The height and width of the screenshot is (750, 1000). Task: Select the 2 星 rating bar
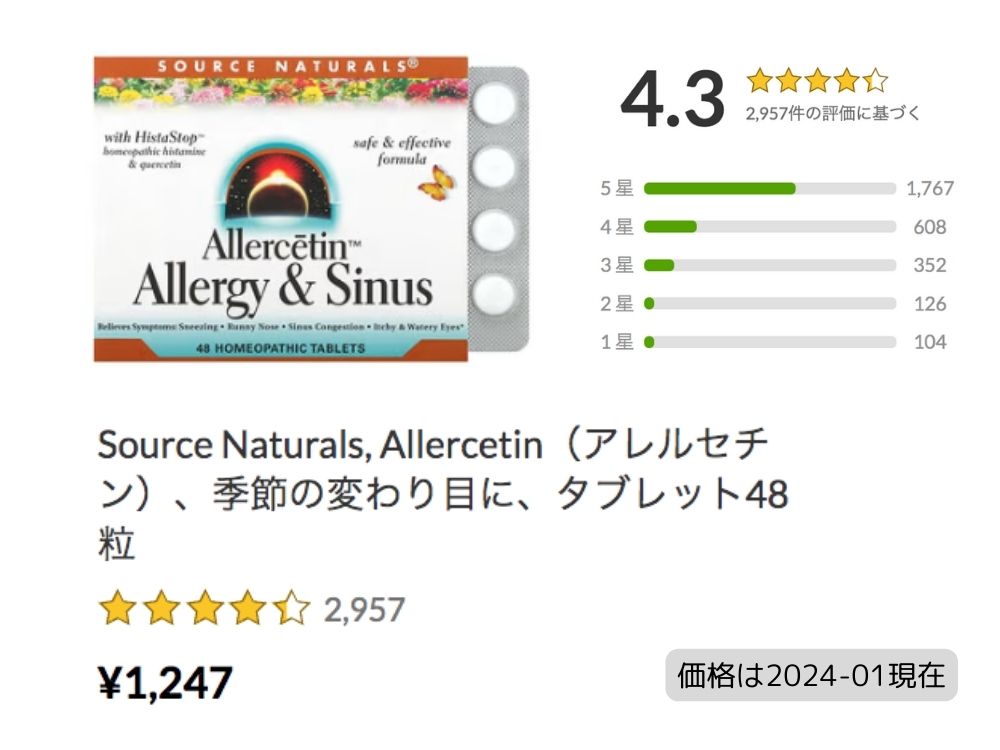pyautogui.click(x=769, y=304)
